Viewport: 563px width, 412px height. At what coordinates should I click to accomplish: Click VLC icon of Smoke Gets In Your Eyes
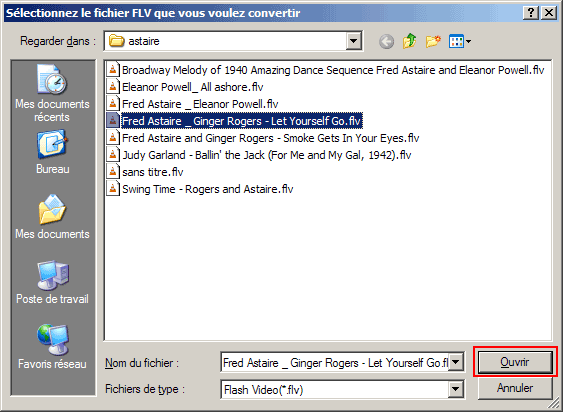(x=113, y=138)
